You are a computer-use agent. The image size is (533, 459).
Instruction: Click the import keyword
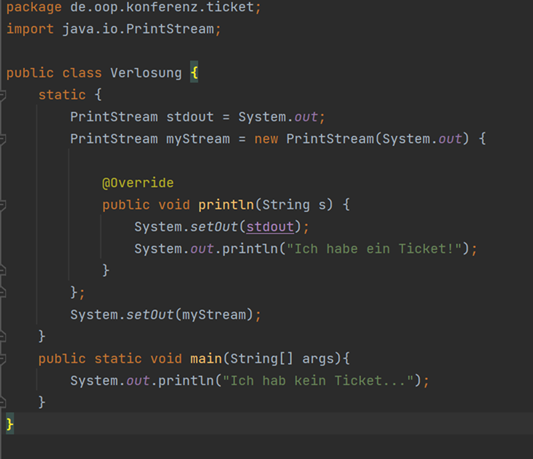(x=30, y=29)
